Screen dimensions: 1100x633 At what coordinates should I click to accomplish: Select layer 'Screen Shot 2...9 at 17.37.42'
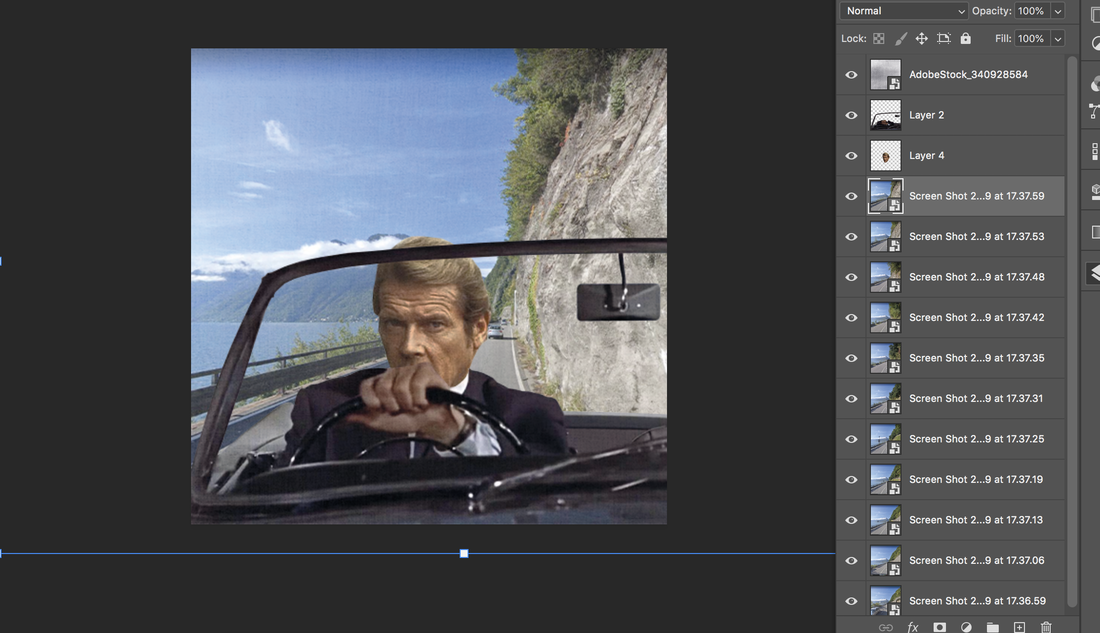point(977,318)
